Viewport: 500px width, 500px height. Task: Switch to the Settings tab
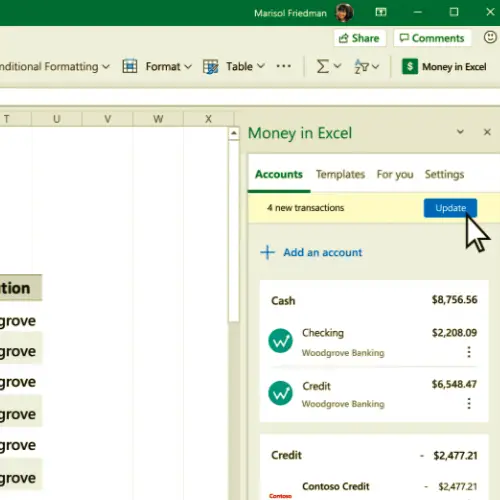coord(444,174)
